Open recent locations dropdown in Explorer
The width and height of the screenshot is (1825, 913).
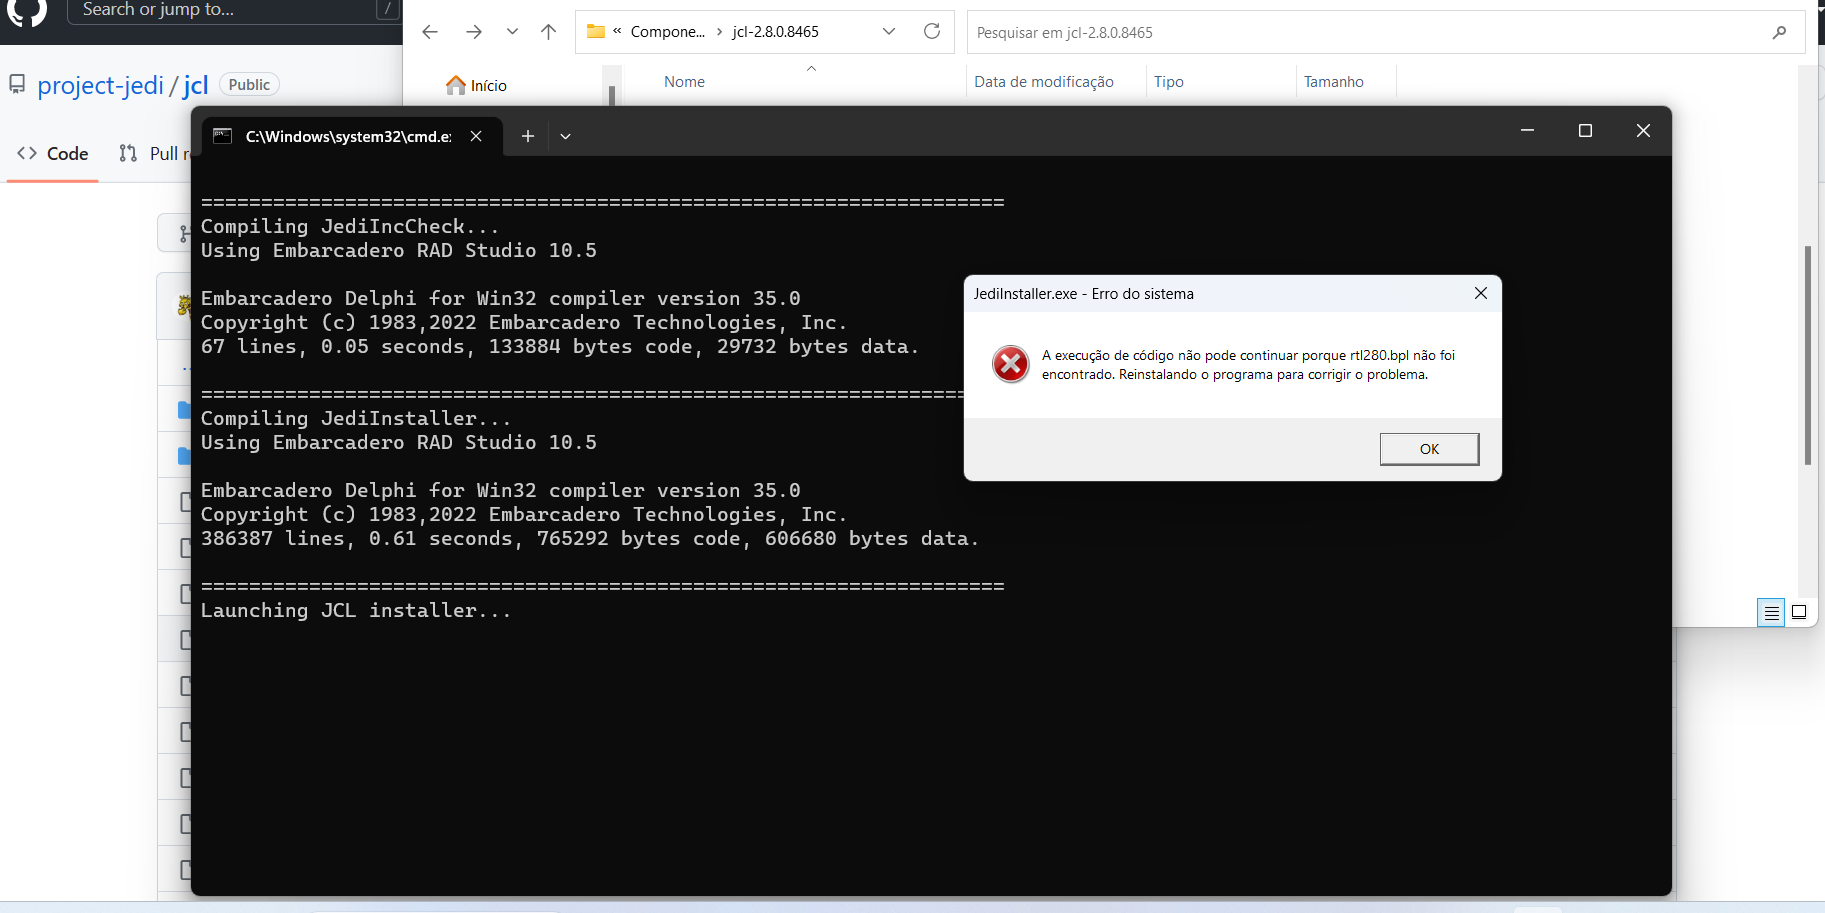tap(512, 32)
